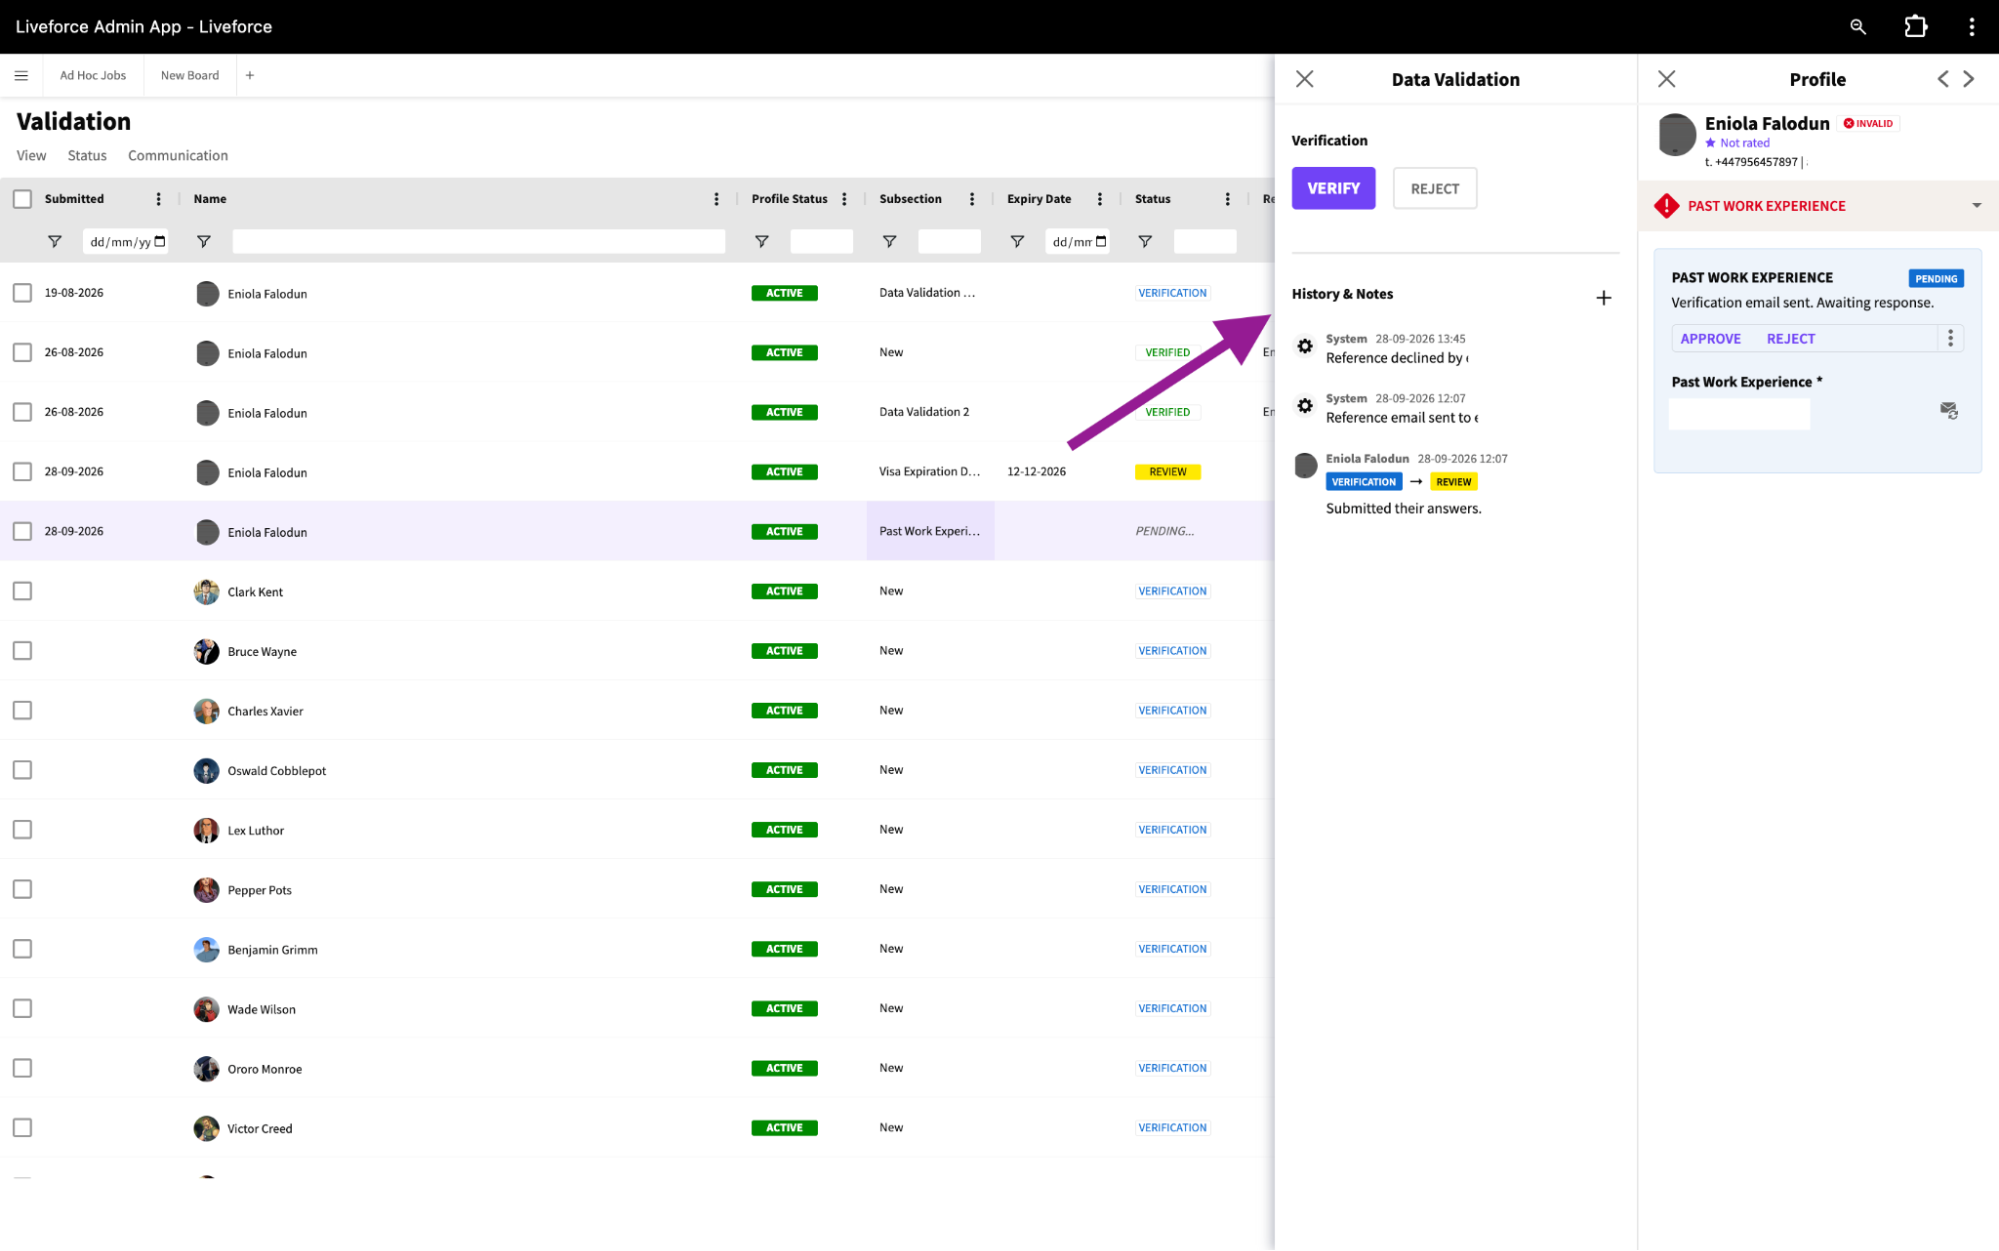The width and height of the screenshot is (1999, 1251).
Task: Open the Communication menu
Action: pyautogui.click(x=178, y=155)
